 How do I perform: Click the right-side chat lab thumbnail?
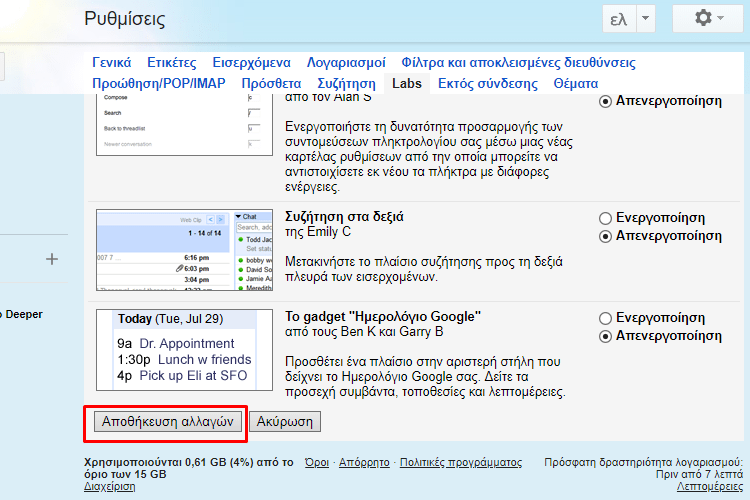coord(184,250)
